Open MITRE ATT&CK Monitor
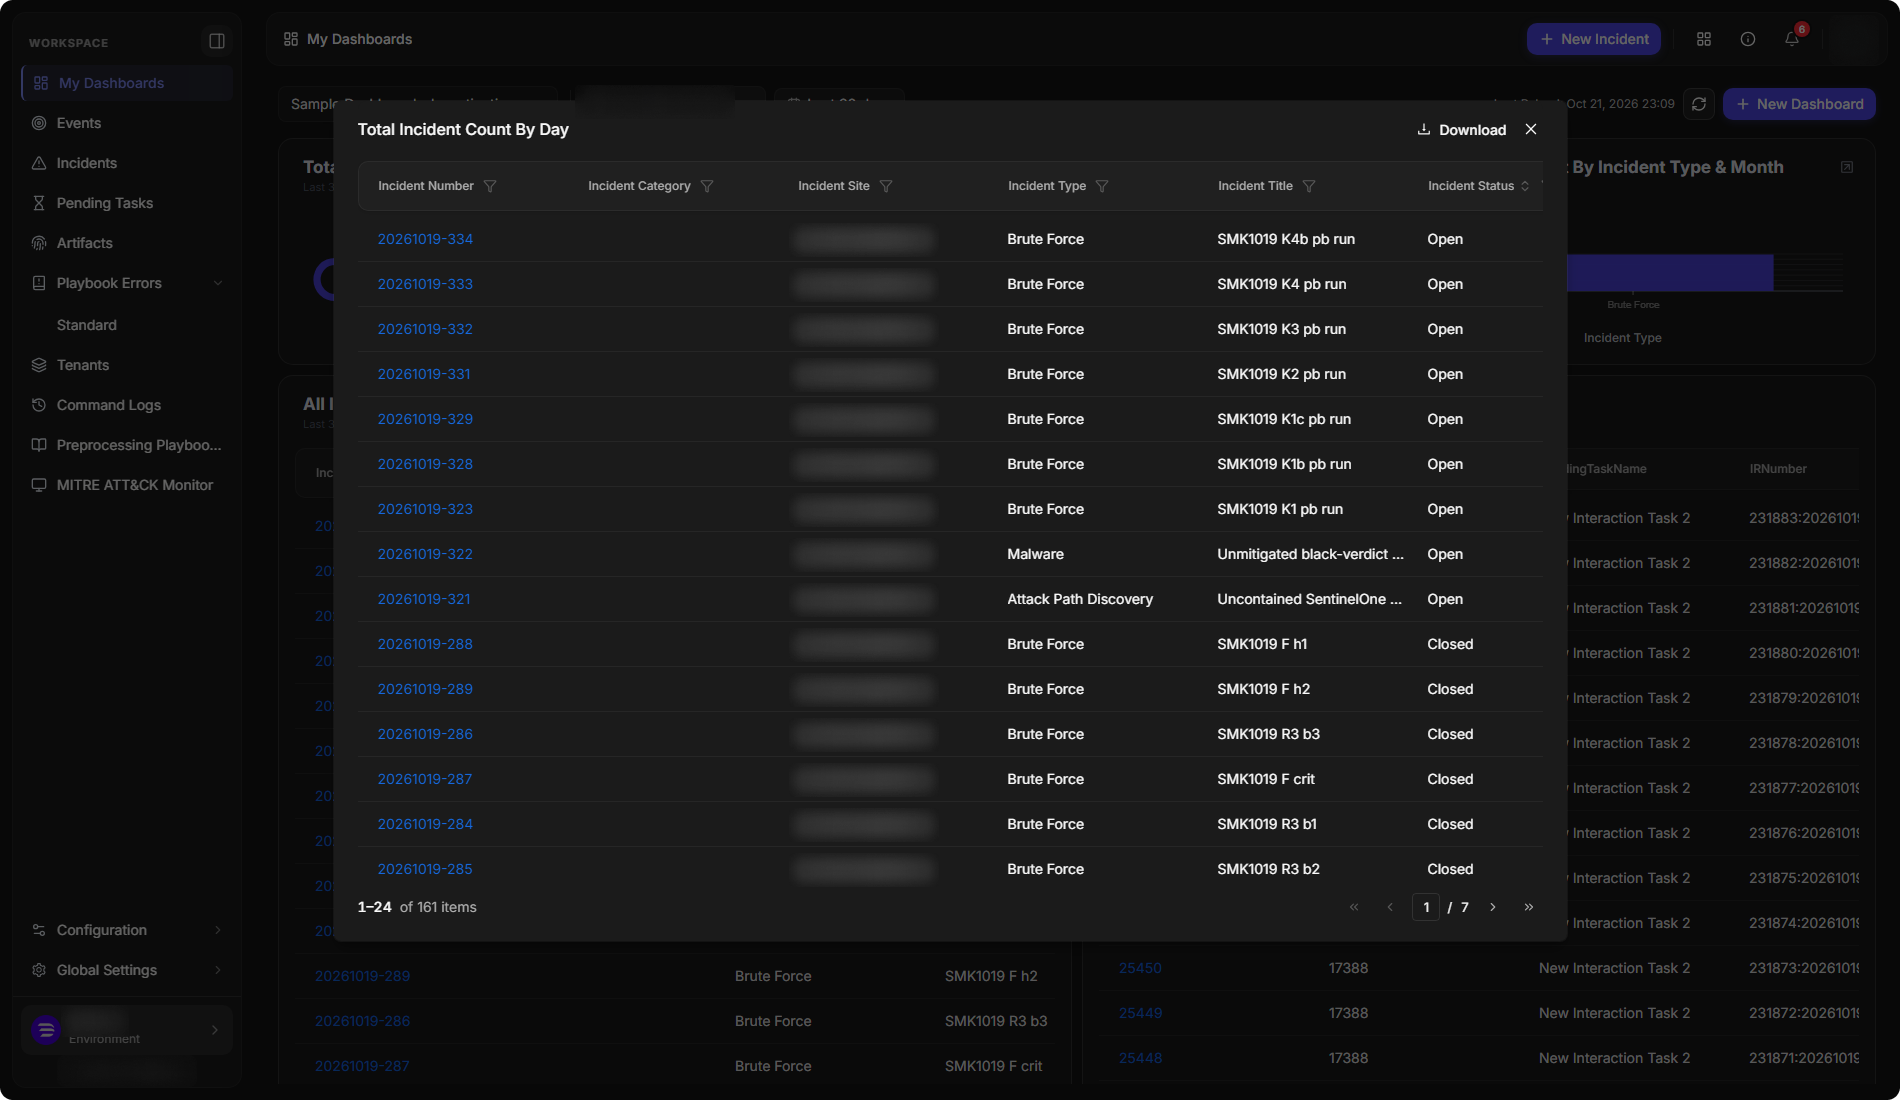 (x=126, y=485)
